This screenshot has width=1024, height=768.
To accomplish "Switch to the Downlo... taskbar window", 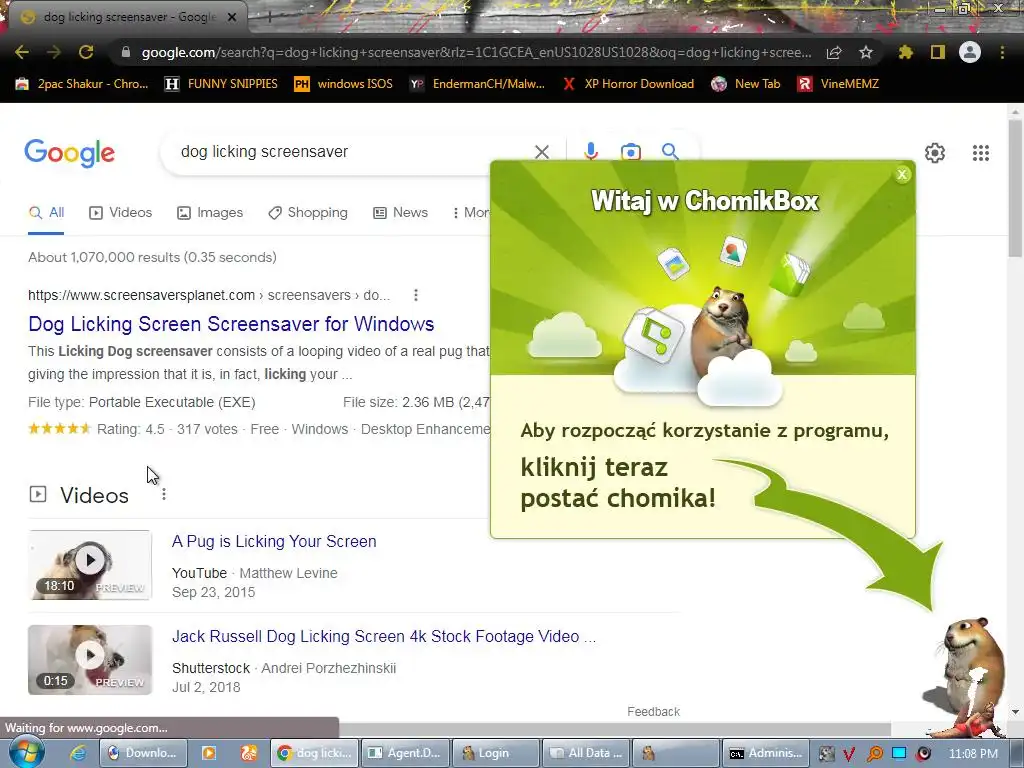I will click(144, 753).
